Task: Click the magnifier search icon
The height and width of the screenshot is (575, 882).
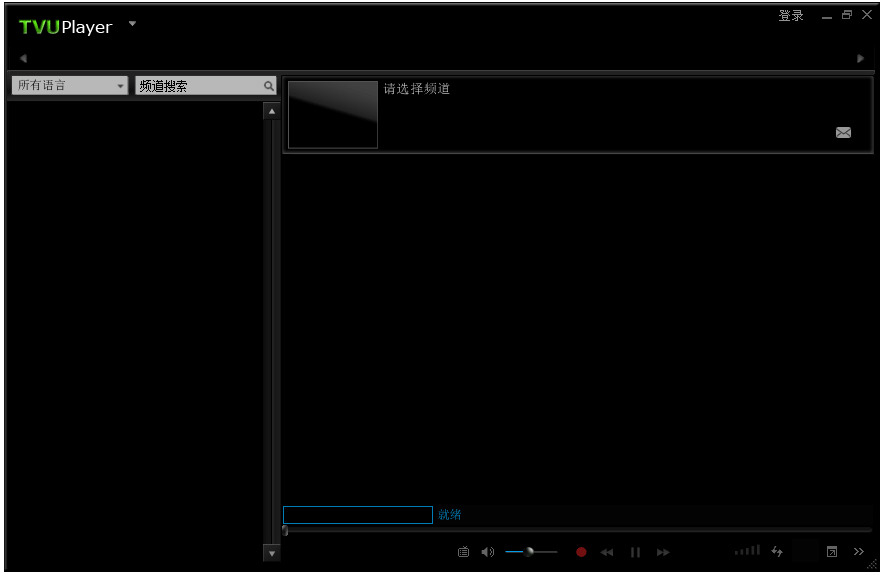Action: tap(269, 86)
